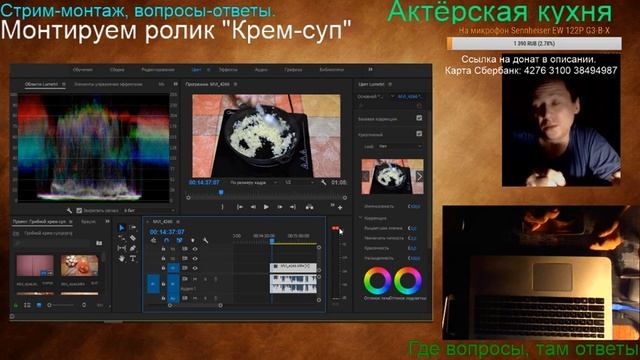Step back one frame in program monitor
The image size is (640, 360).
253,207
